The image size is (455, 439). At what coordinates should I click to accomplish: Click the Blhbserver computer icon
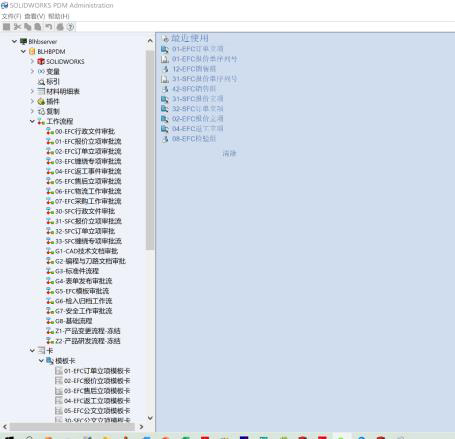click(23, 41)
